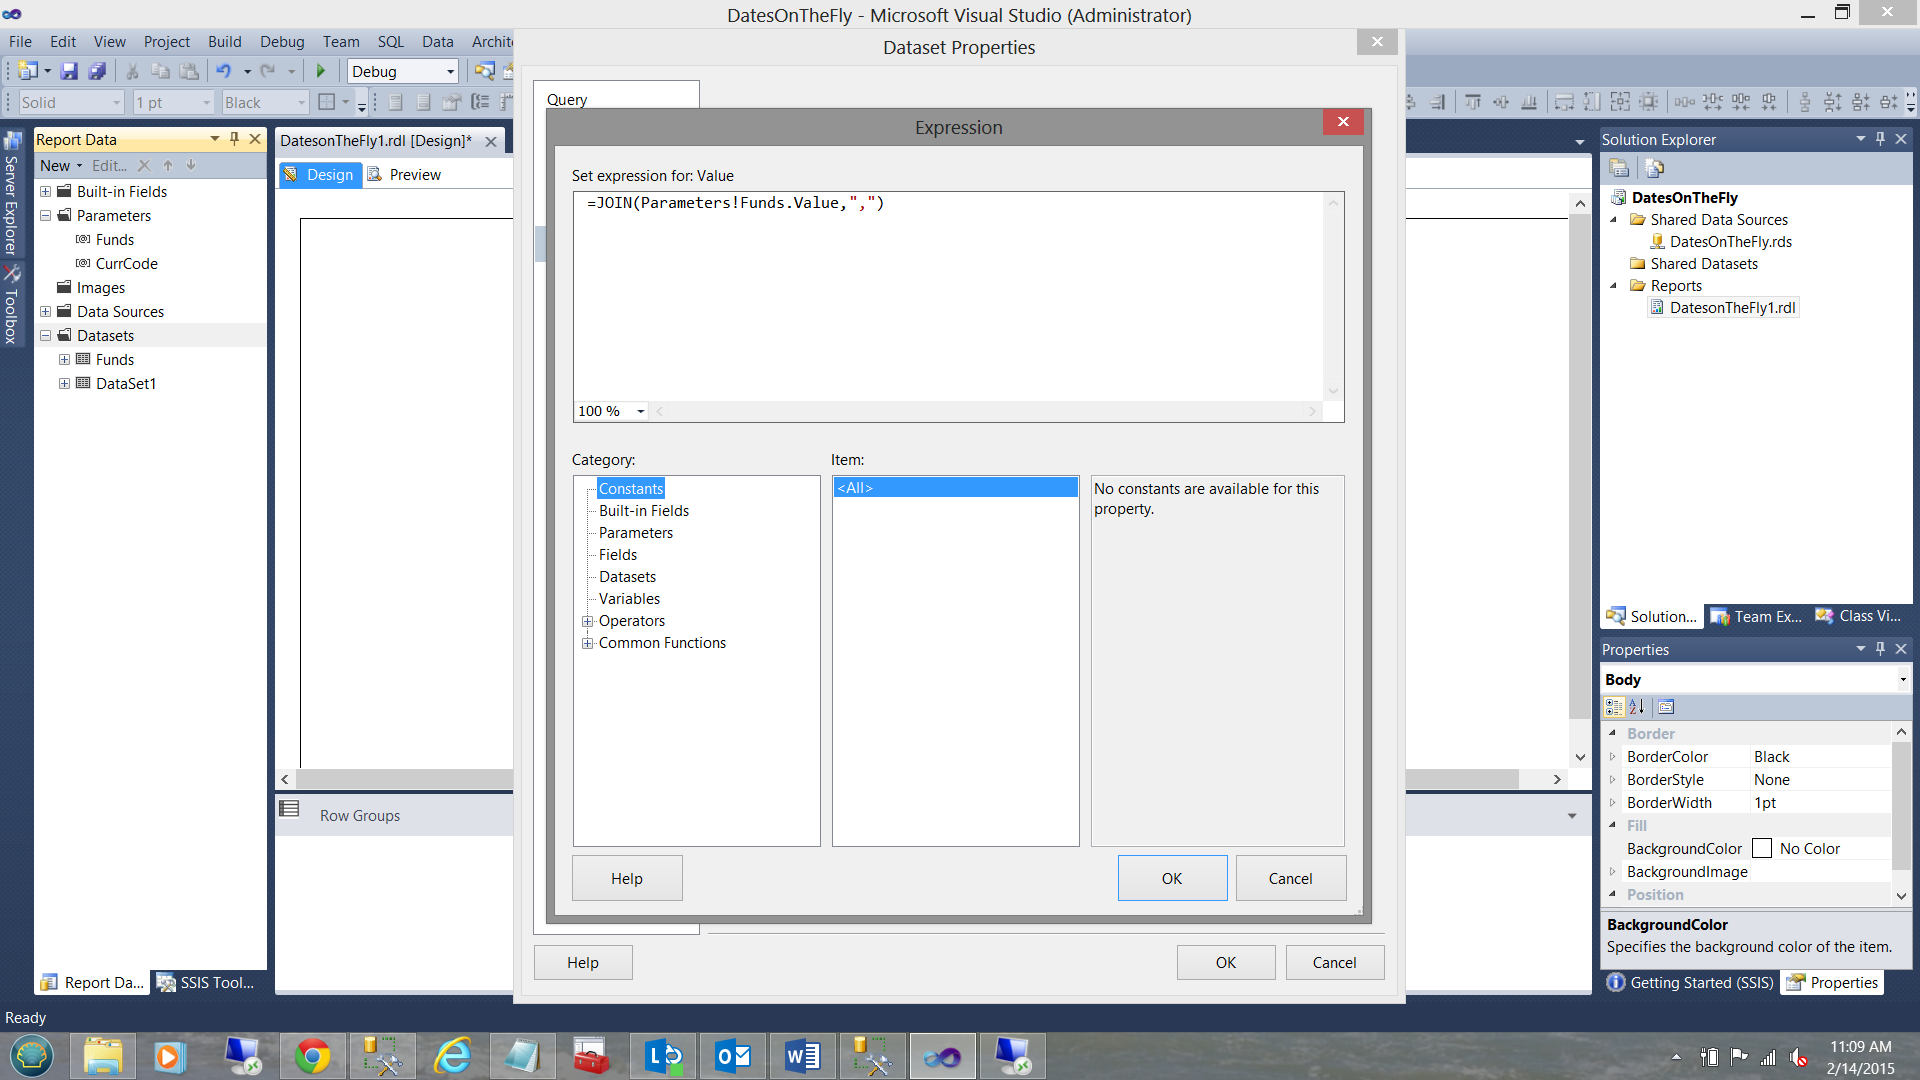The height and width of the screenshot is (1080, 1920).
Task: Open the 100 % zoom dropdown
Action: [x=641, y=411]
